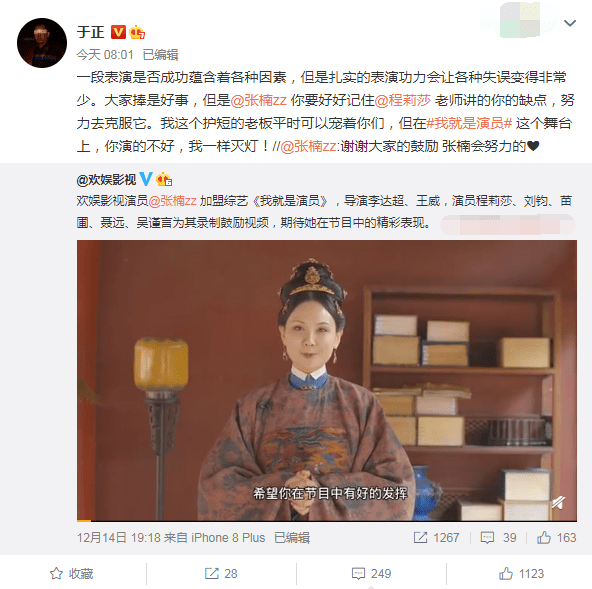Repost original post with 1267 shares
Image resolution: width=592 pixels, height=589 pixels.
coord(436,537)
